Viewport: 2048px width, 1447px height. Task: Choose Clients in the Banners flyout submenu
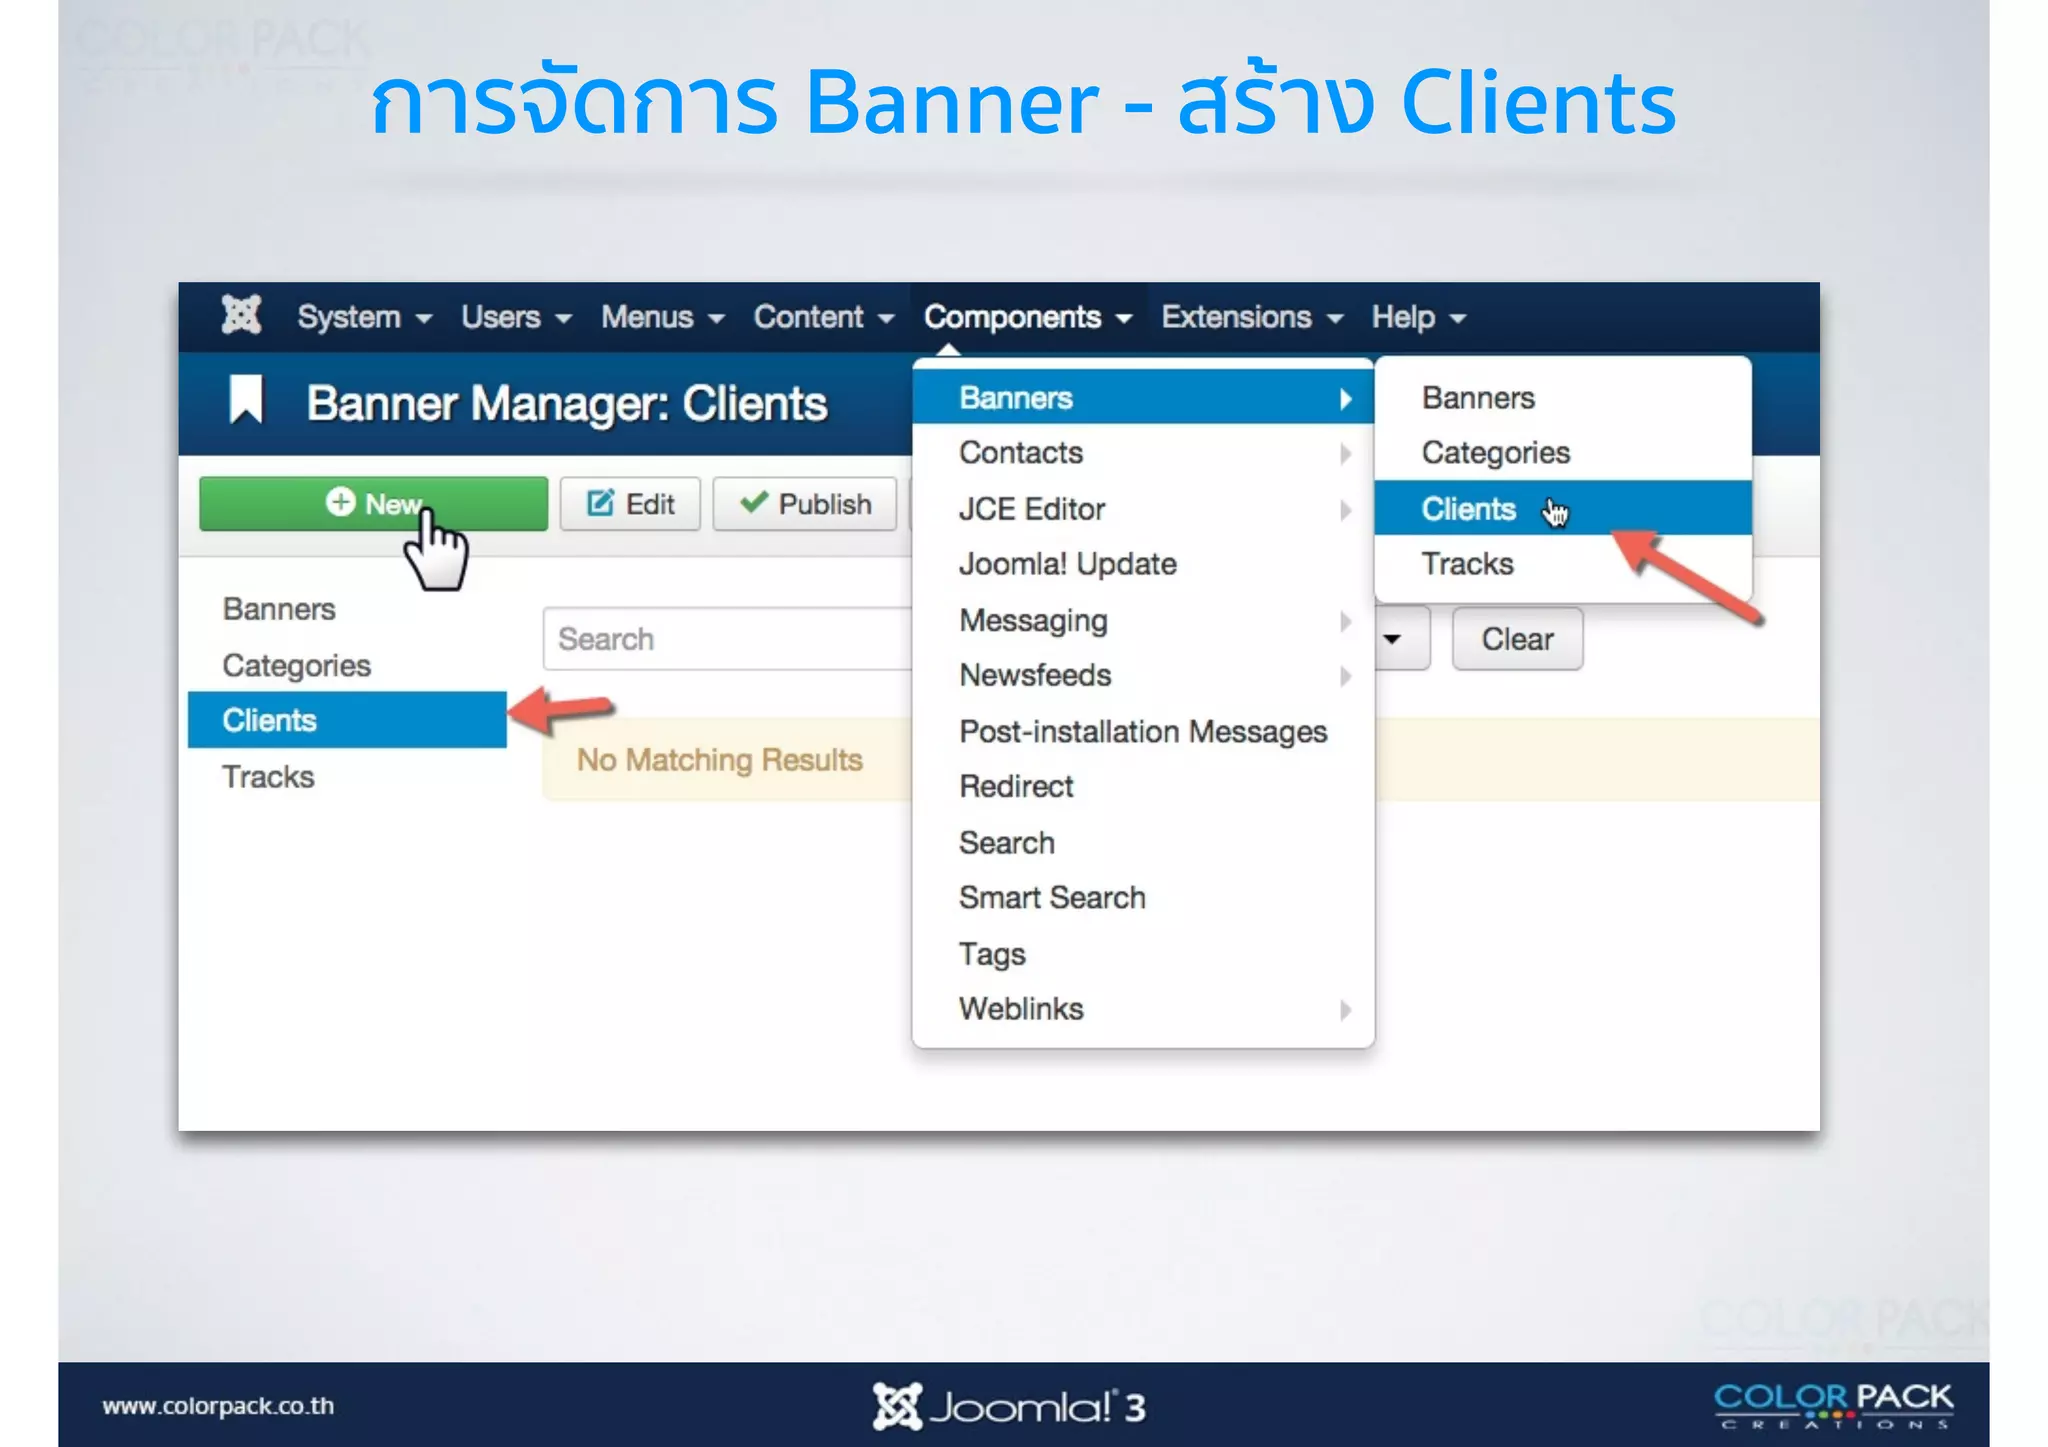point(1563,508)
